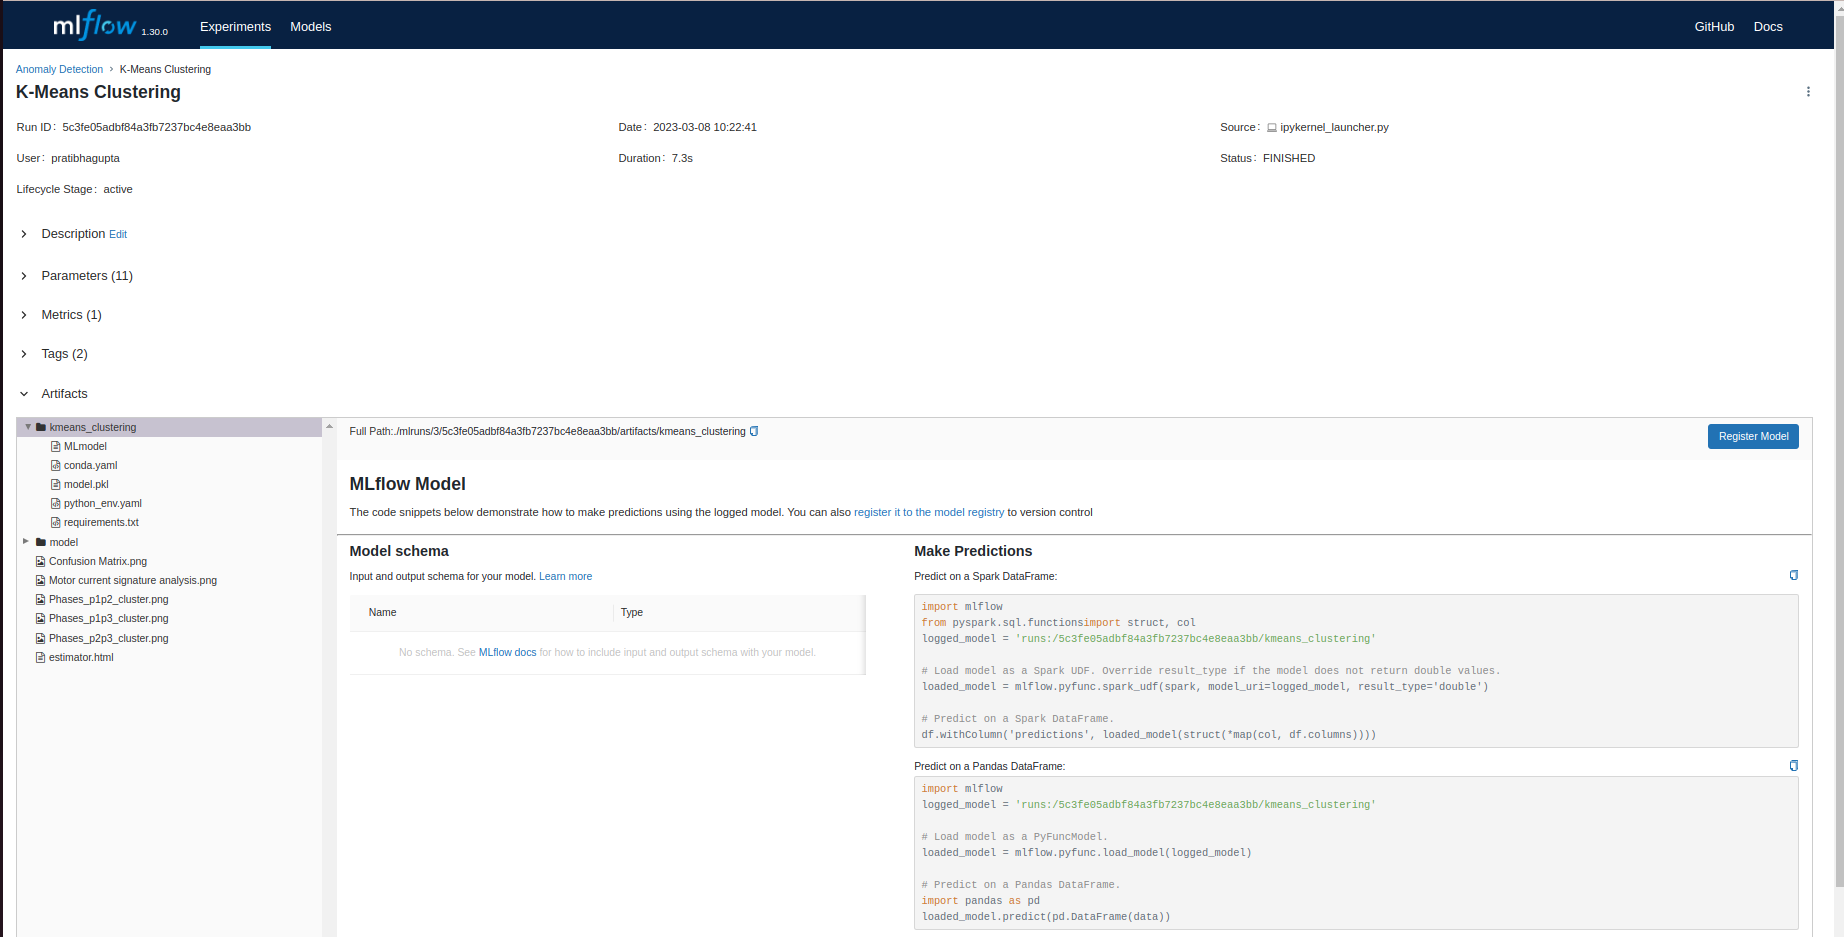1844x937 pixels.
Task: Copy the Pandas DataFrame code snippet
Action: tap(1793, 766)
